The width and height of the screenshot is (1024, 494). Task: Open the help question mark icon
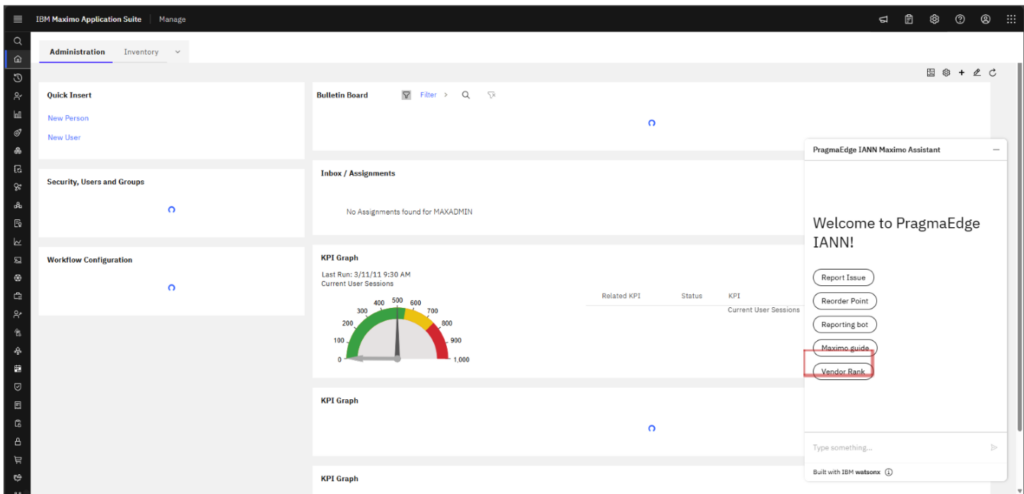(x=960, y=20)
